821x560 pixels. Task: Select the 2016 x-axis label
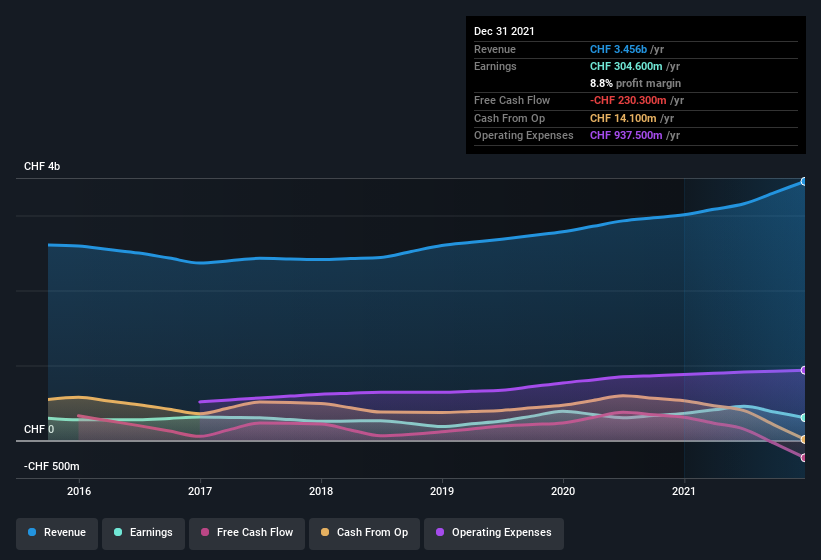point(79,491)
